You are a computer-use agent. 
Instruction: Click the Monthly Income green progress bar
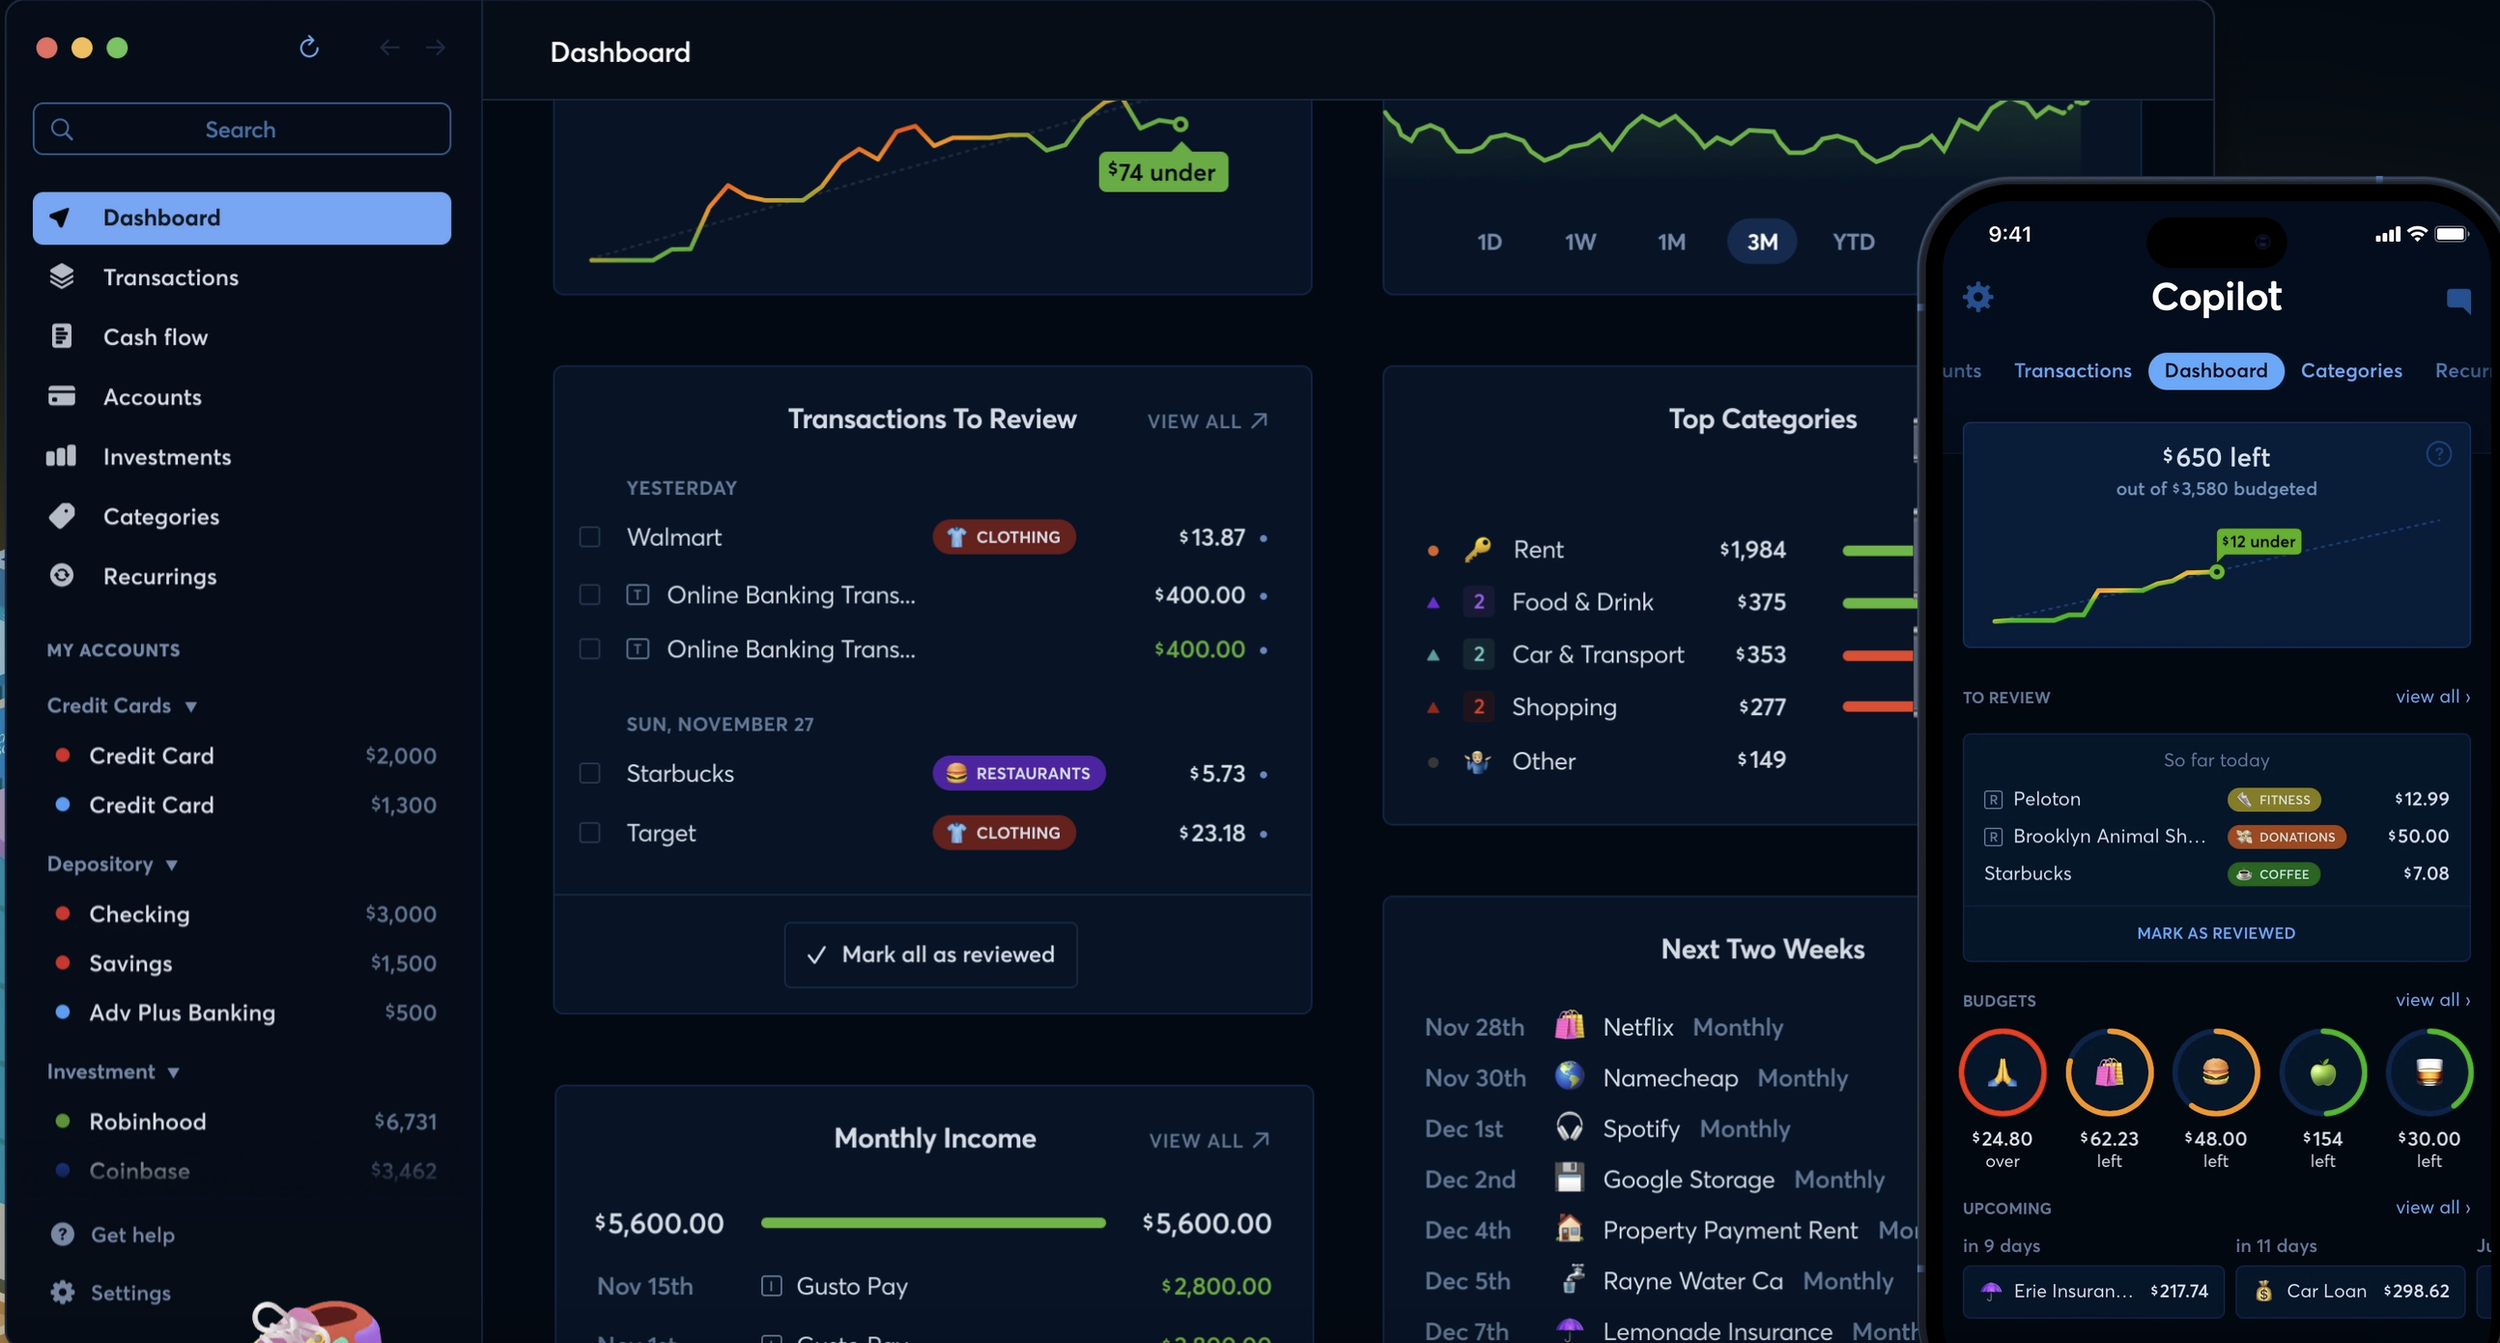click(x=932, y=1222)
